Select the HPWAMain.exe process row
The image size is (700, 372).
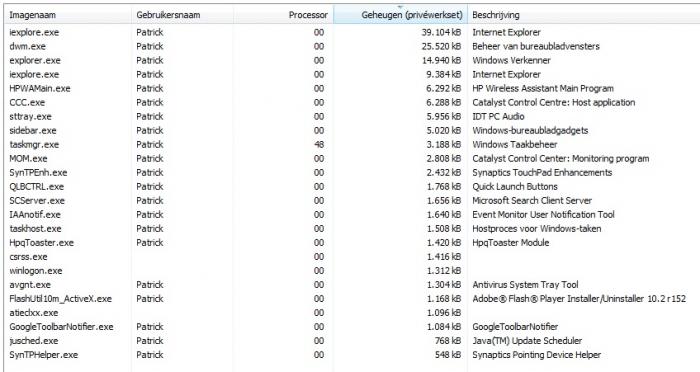pyautogui.click(x=352, y=88)
